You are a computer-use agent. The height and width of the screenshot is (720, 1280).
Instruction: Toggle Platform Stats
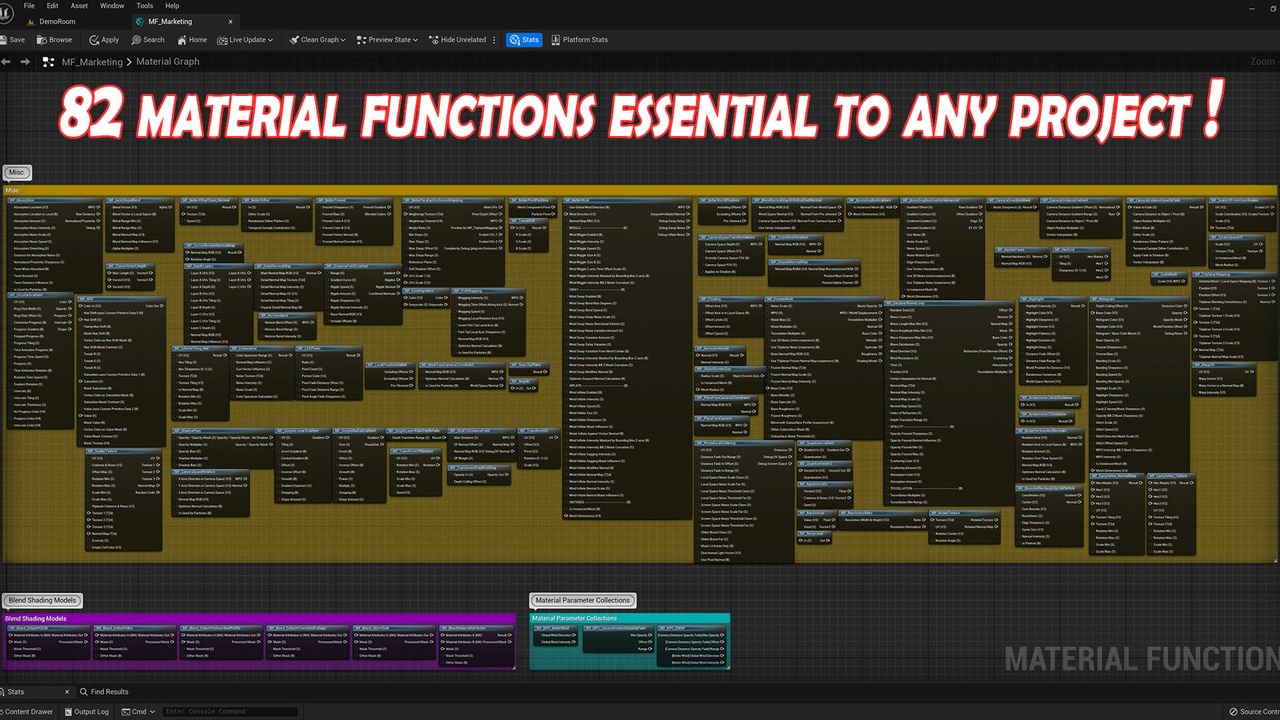tap(578, 40)
